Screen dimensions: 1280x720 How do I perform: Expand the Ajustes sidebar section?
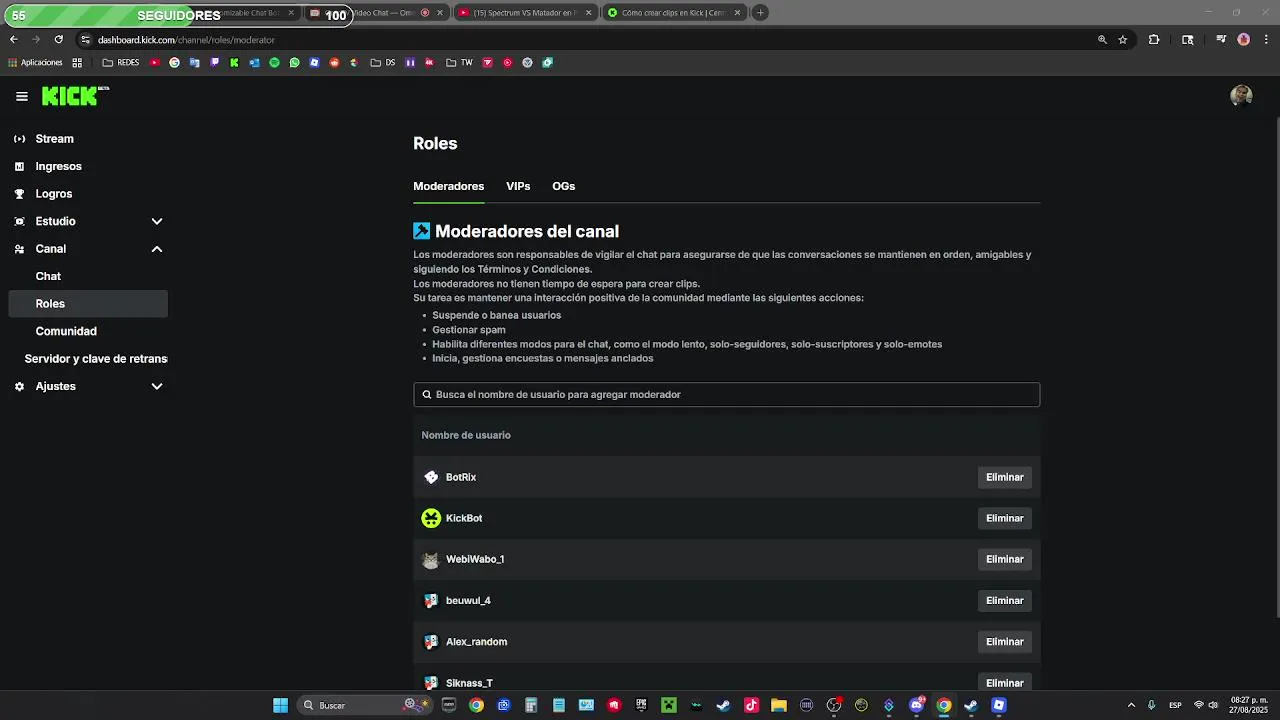[x=88, y=386]
